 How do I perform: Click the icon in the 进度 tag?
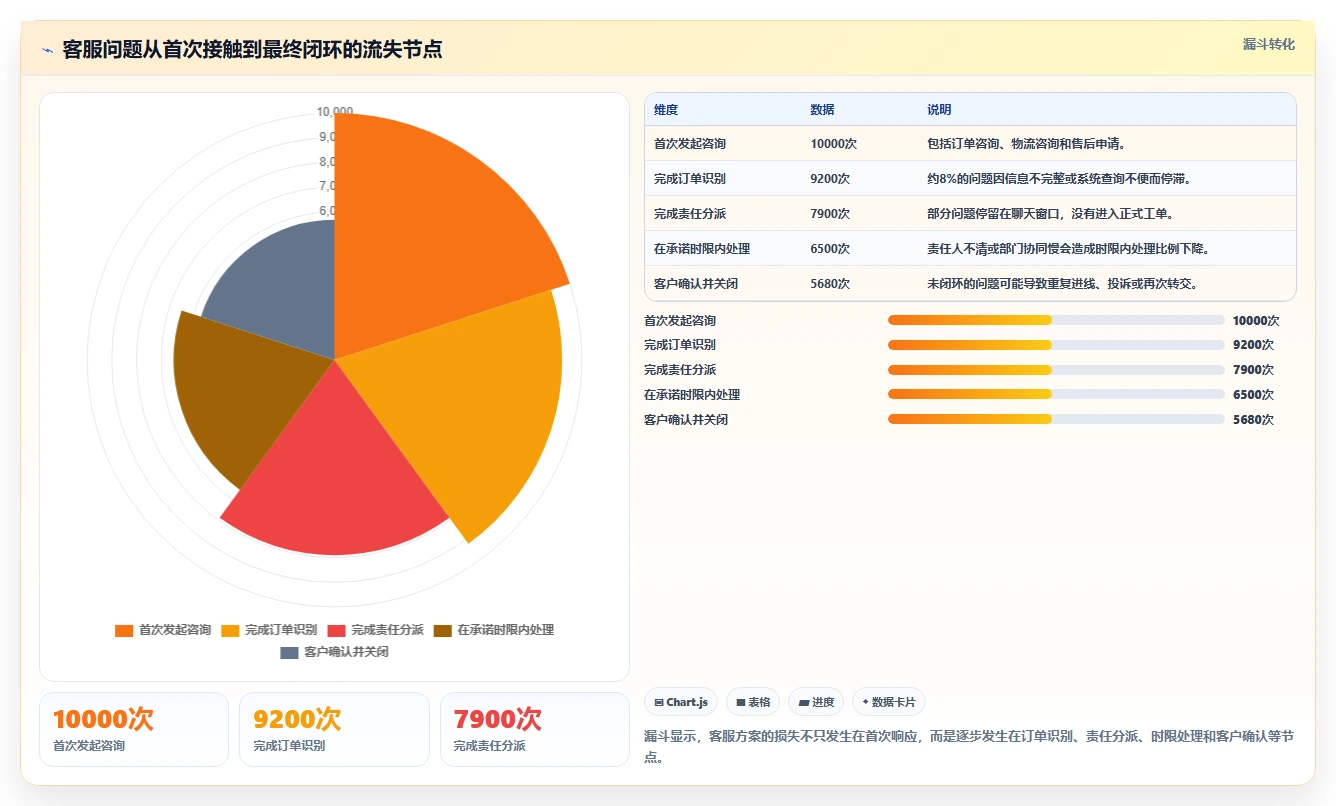click(803, 703)
